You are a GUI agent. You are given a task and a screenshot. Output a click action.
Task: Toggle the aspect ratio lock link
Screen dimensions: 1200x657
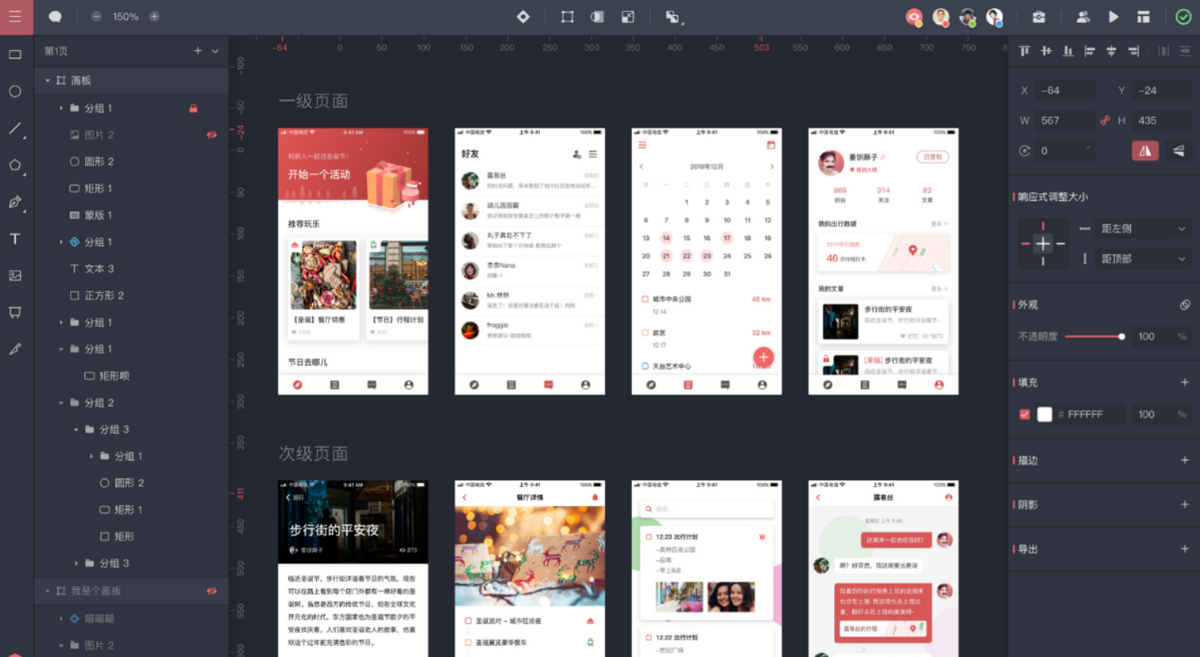click(1105, 120)
